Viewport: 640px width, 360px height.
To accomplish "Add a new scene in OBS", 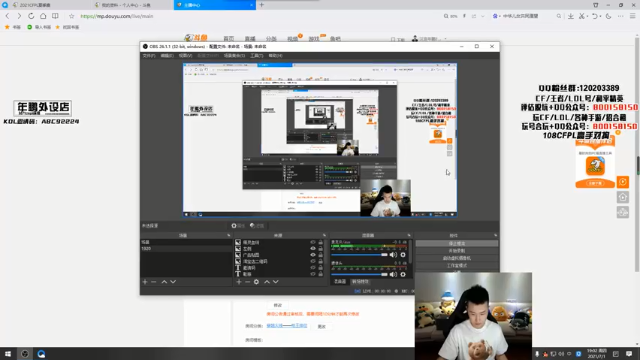I will [145, 282].
